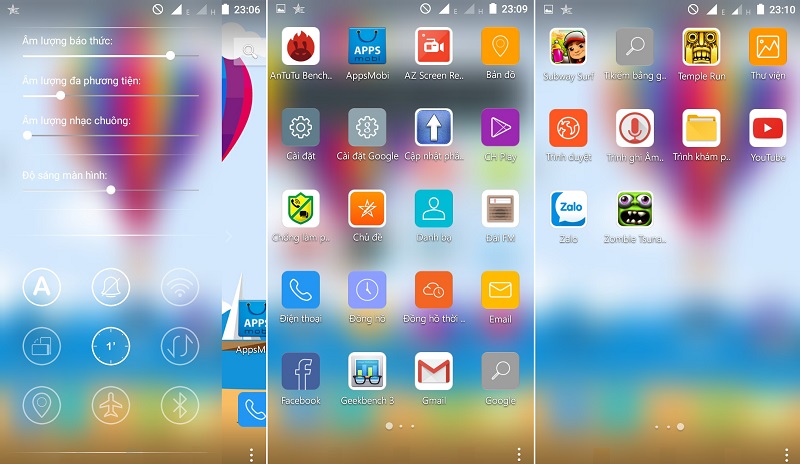Open Danh bạ contacts app
Screen dimensions: 800x464
[x=434, y=208]
